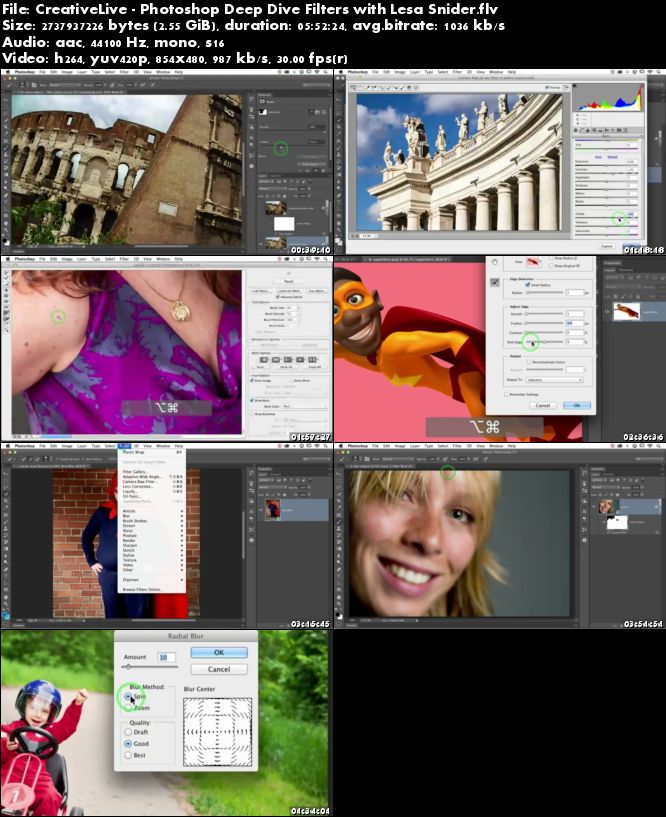Select the Quick Selection tool in the brick wall frame
The image size is (666, 817).
[6, 493]
